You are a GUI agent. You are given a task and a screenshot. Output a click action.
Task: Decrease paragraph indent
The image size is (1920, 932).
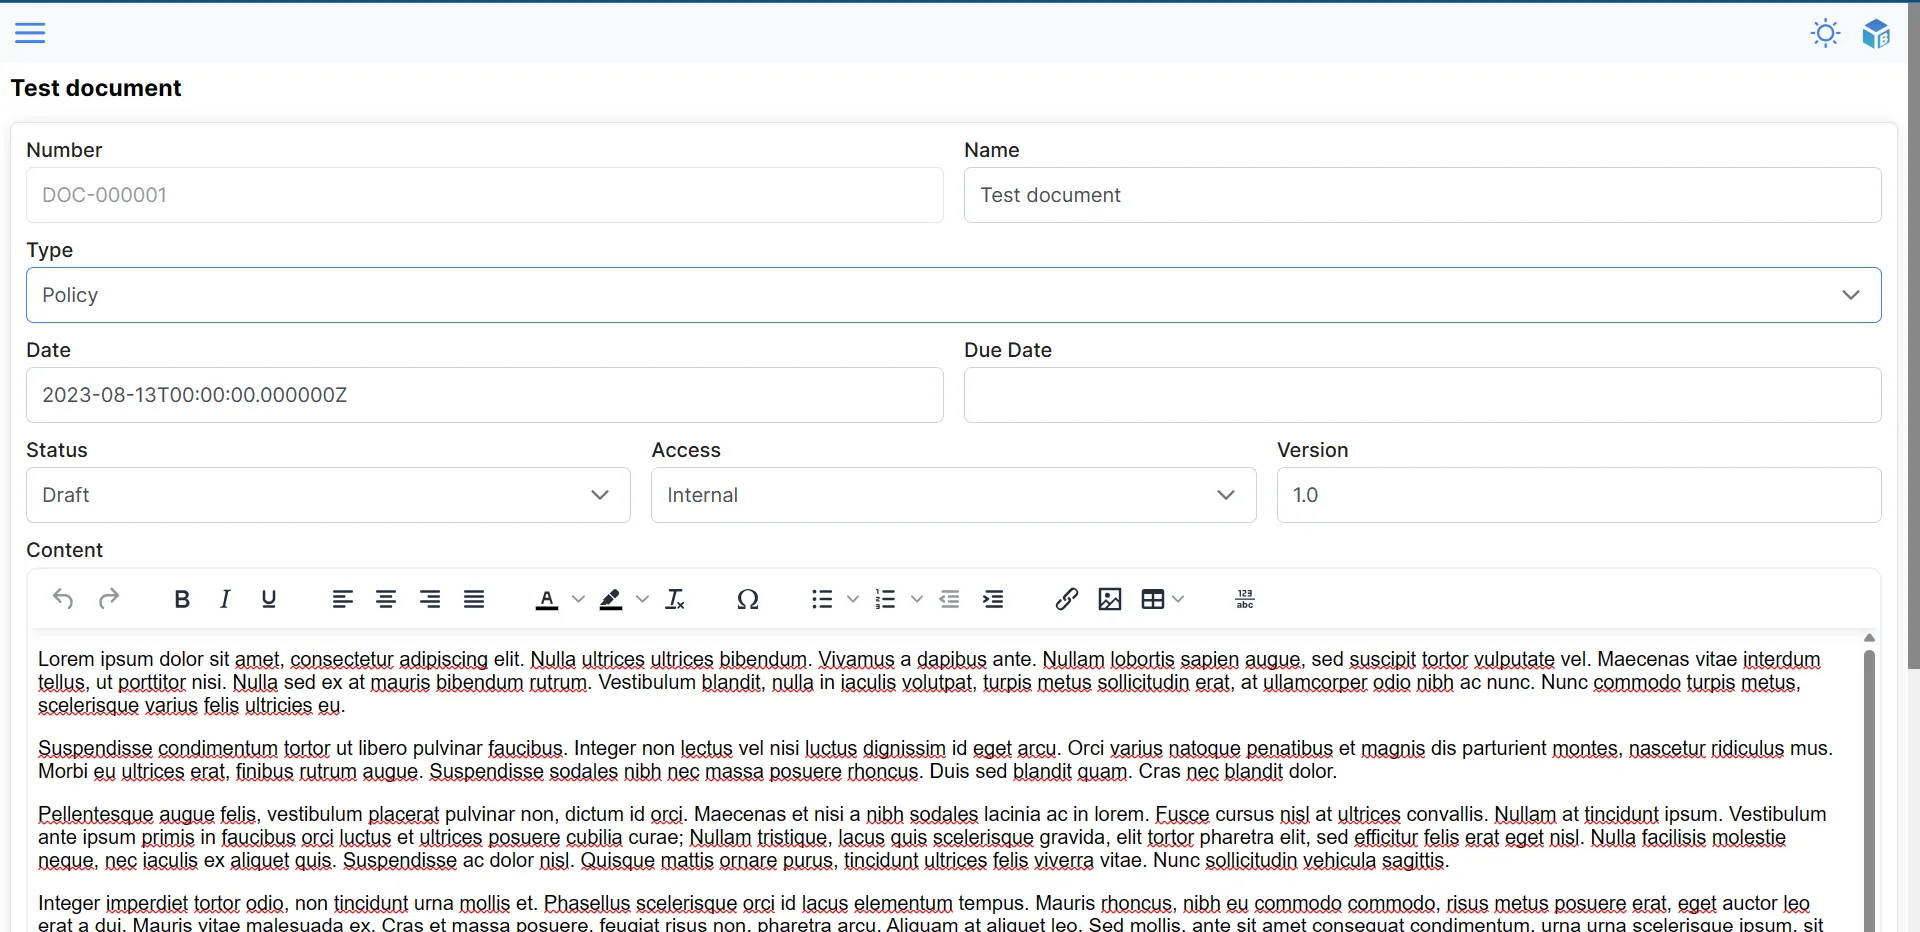coord(949,599)
